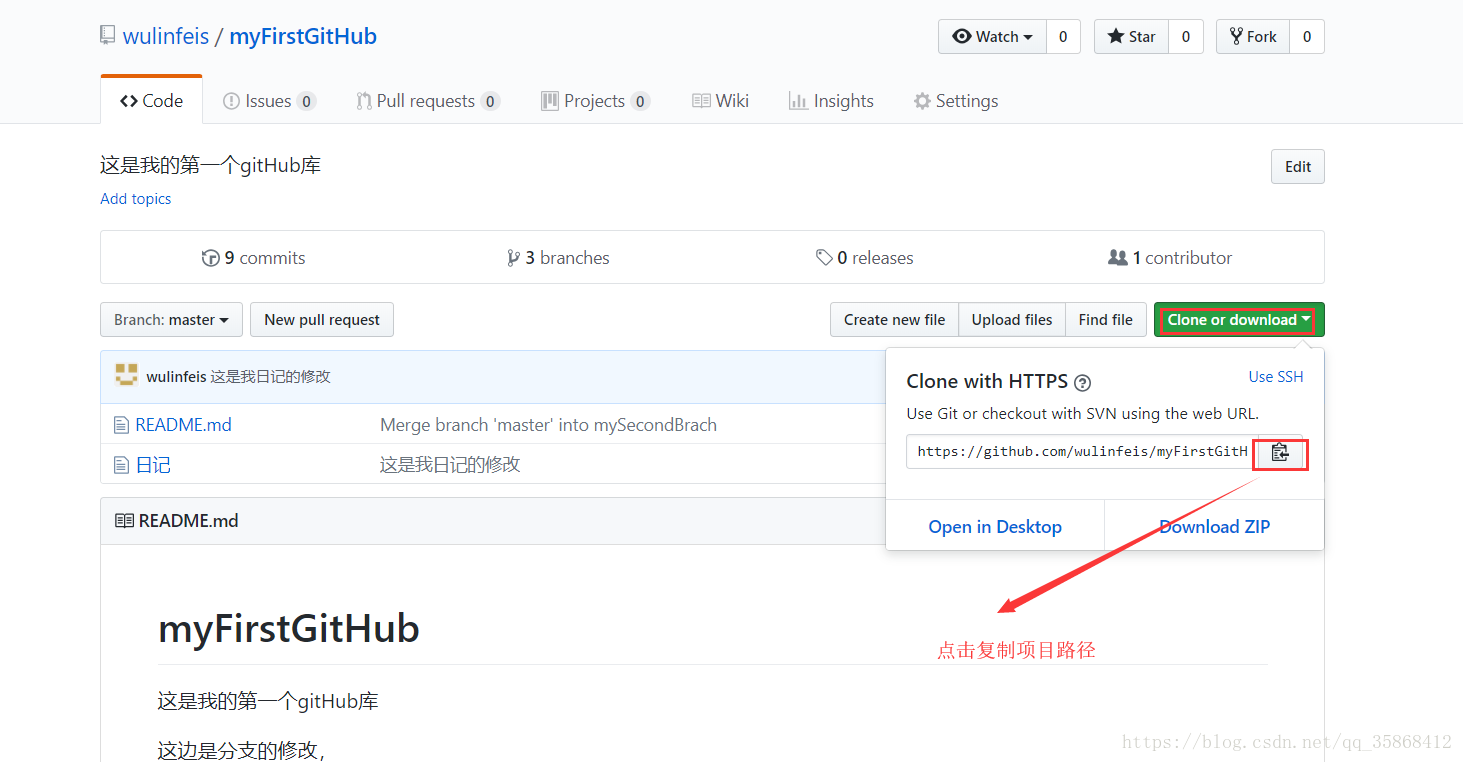
Task: Open the Wiki tab
Action: (x=720, y=101)
